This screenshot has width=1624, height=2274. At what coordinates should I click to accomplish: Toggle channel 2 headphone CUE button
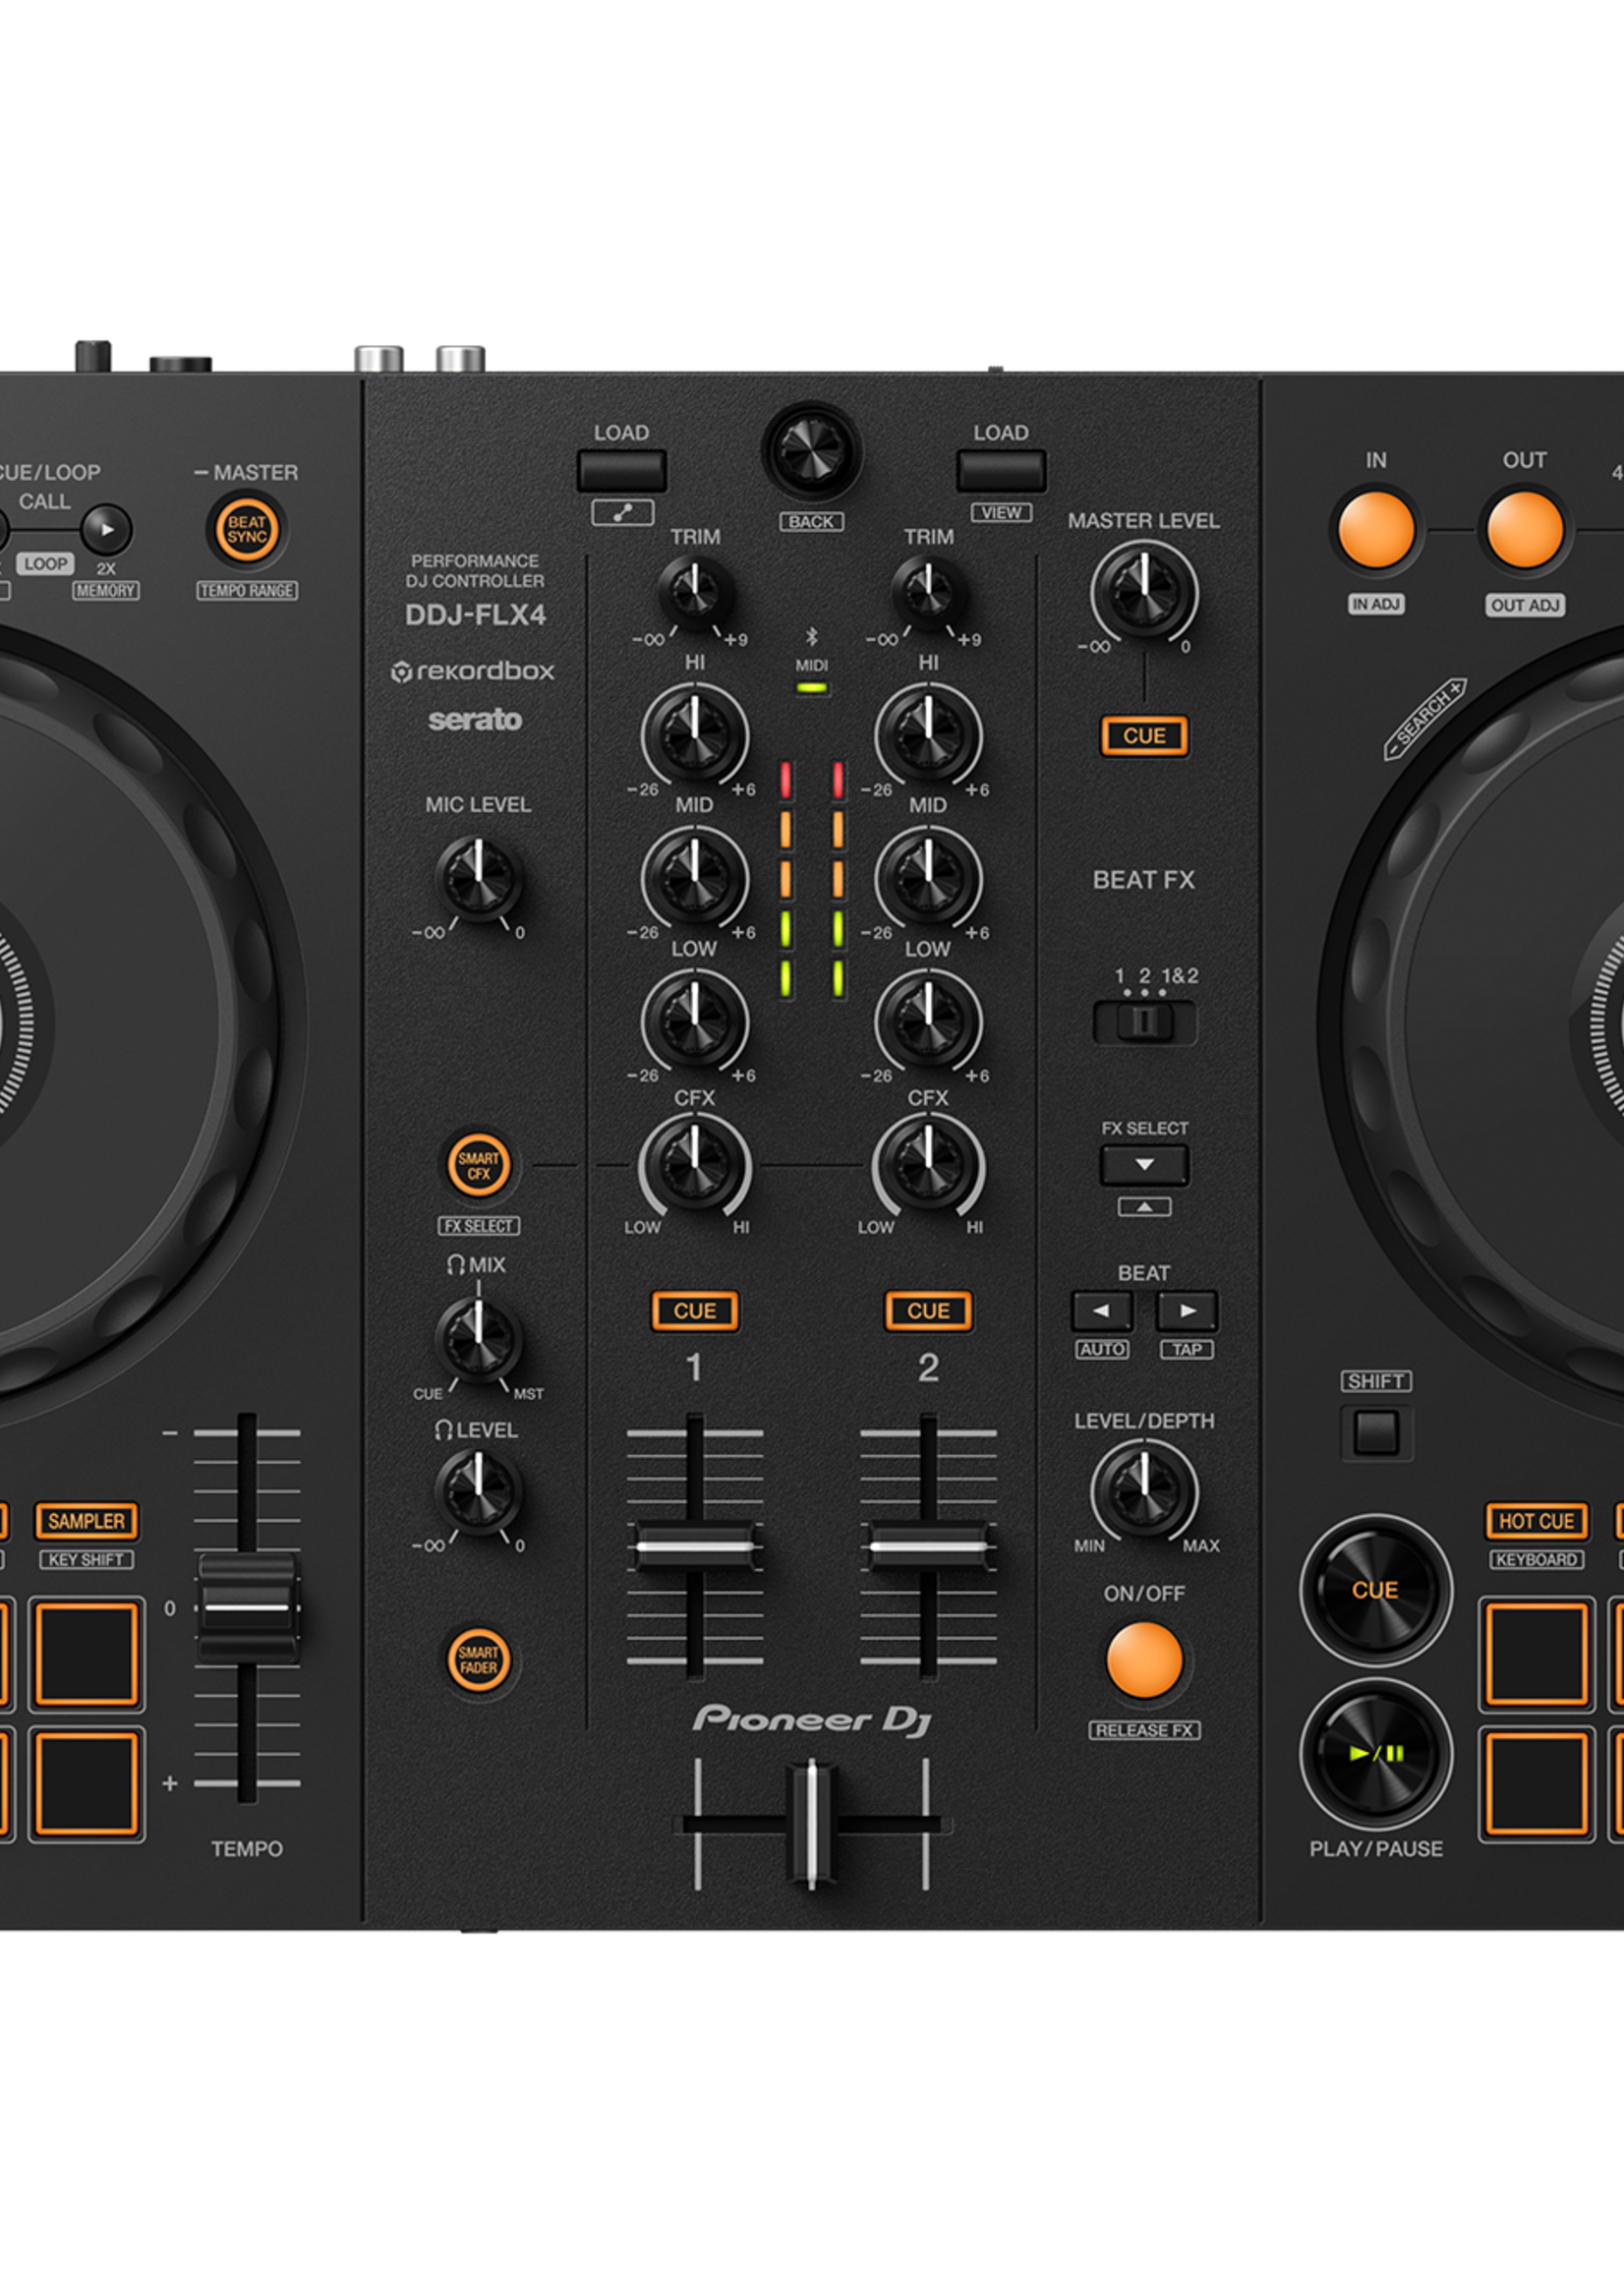[x=928, y=1311]
